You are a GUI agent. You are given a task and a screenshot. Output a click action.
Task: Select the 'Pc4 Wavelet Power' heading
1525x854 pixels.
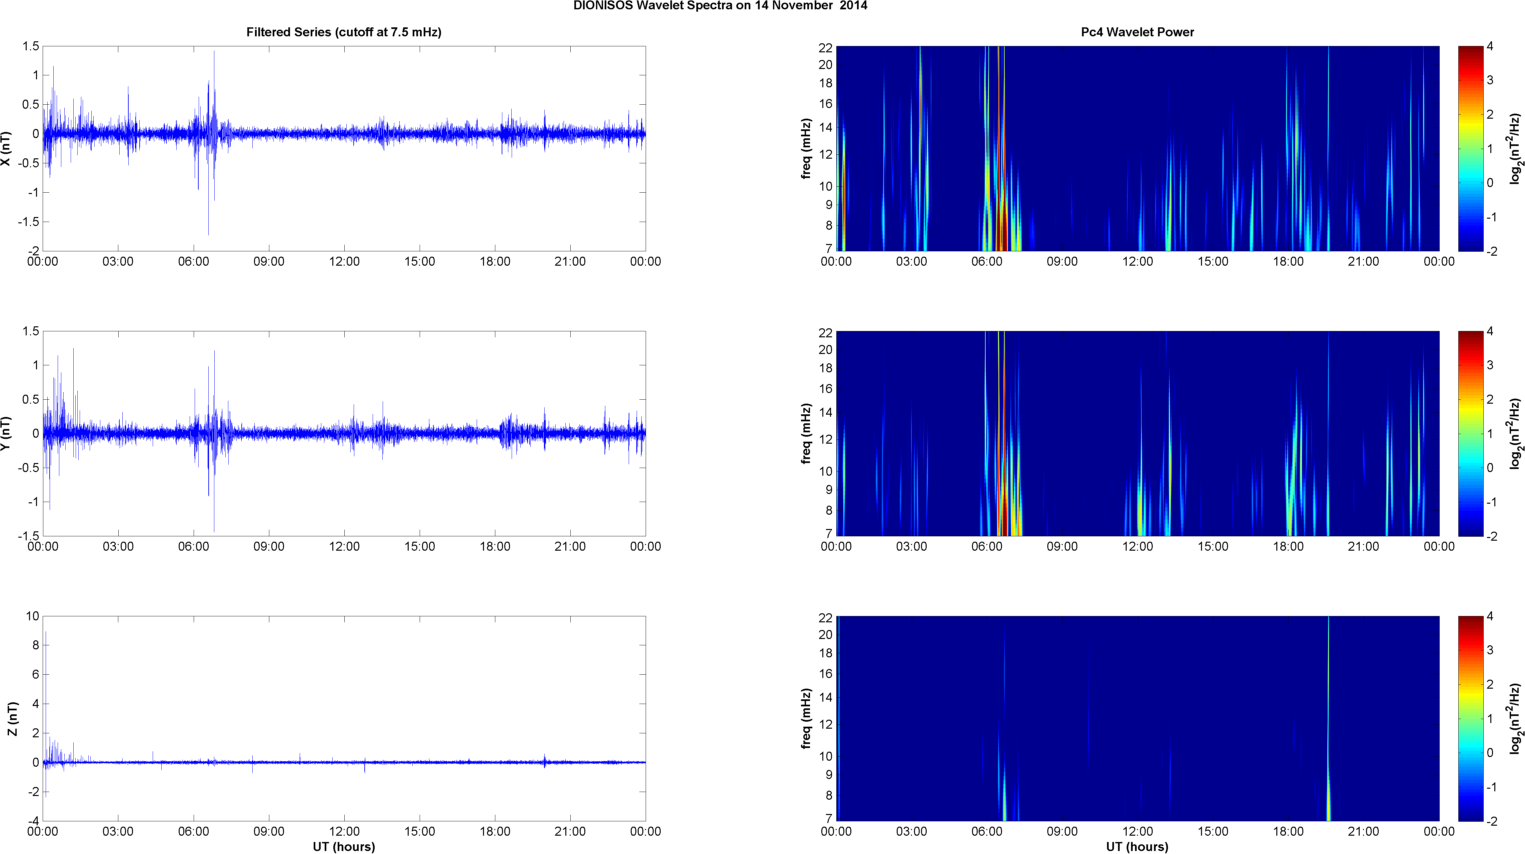(x=1137, y=32)
